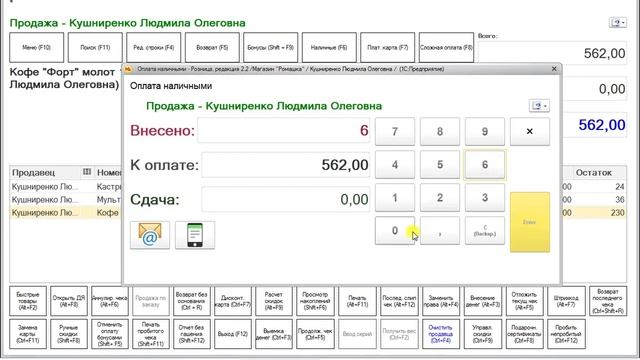Open Меню (F10) in sales window
640x360 pixels.
pos(36,47)
